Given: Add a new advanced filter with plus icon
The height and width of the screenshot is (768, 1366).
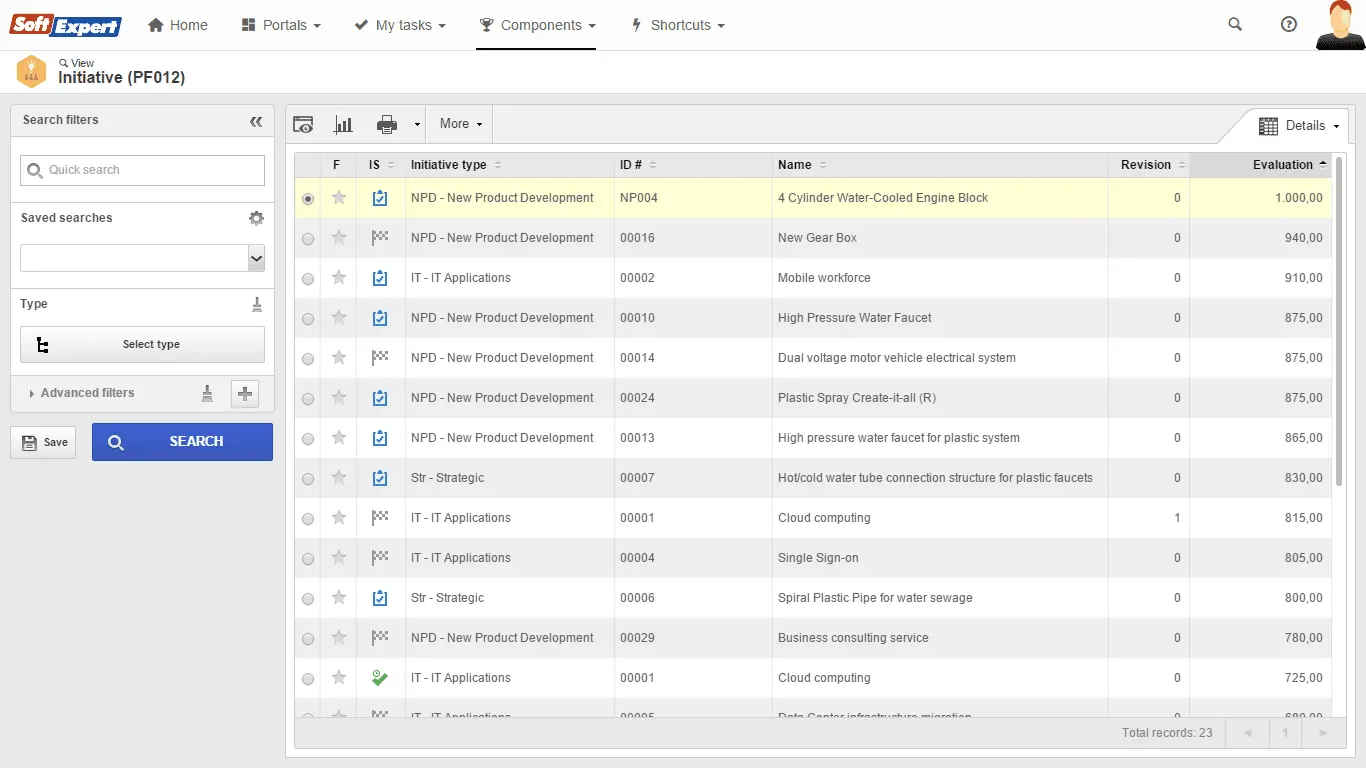Looking at the screenshot, I should [x=245, y=394].
